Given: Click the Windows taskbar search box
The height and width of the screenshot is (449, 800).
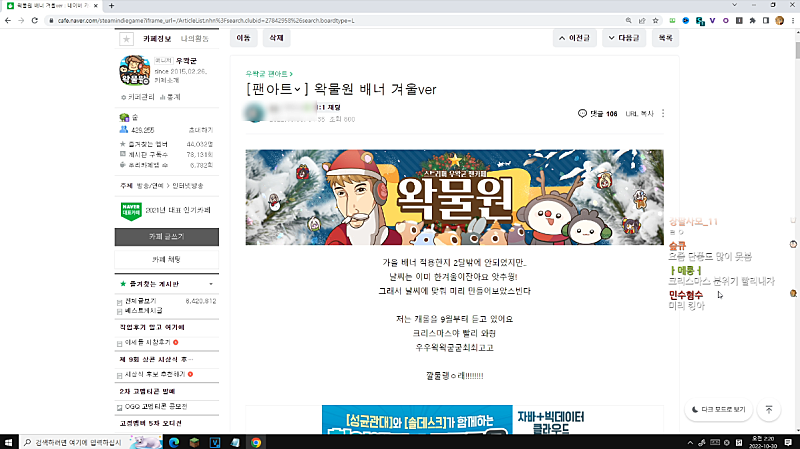Looking at the screenshot, I should (91, 442).
